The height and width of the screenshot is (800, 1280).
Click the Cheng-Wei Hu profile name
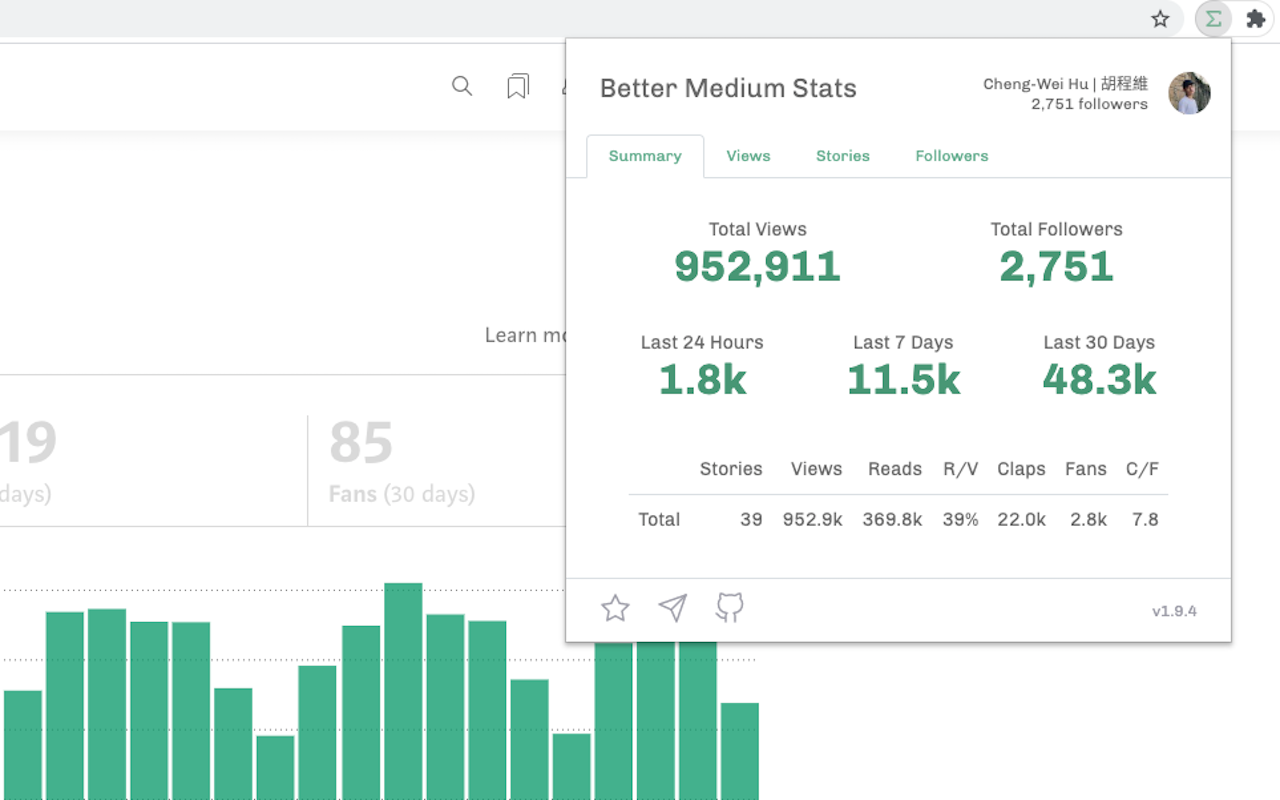tap(1065, 84)
